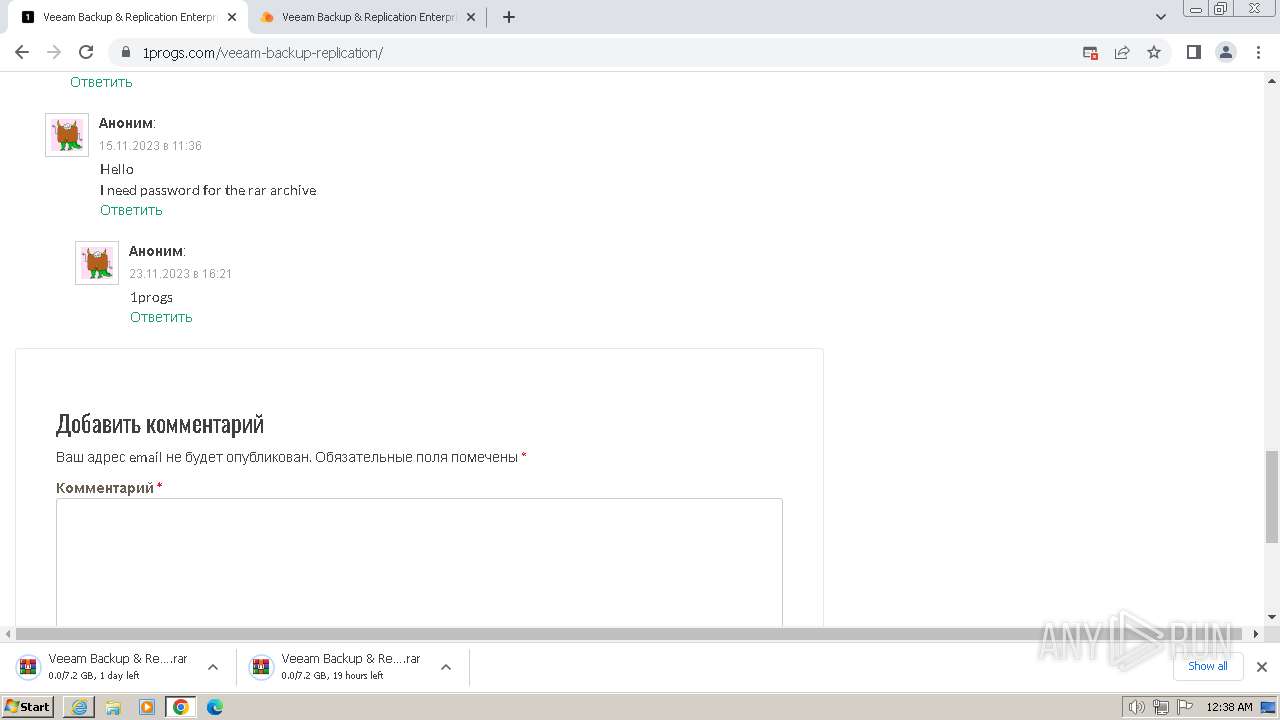Open the Chrome three-dot menu
1280x720 pixels.
tap(1258, 52)
